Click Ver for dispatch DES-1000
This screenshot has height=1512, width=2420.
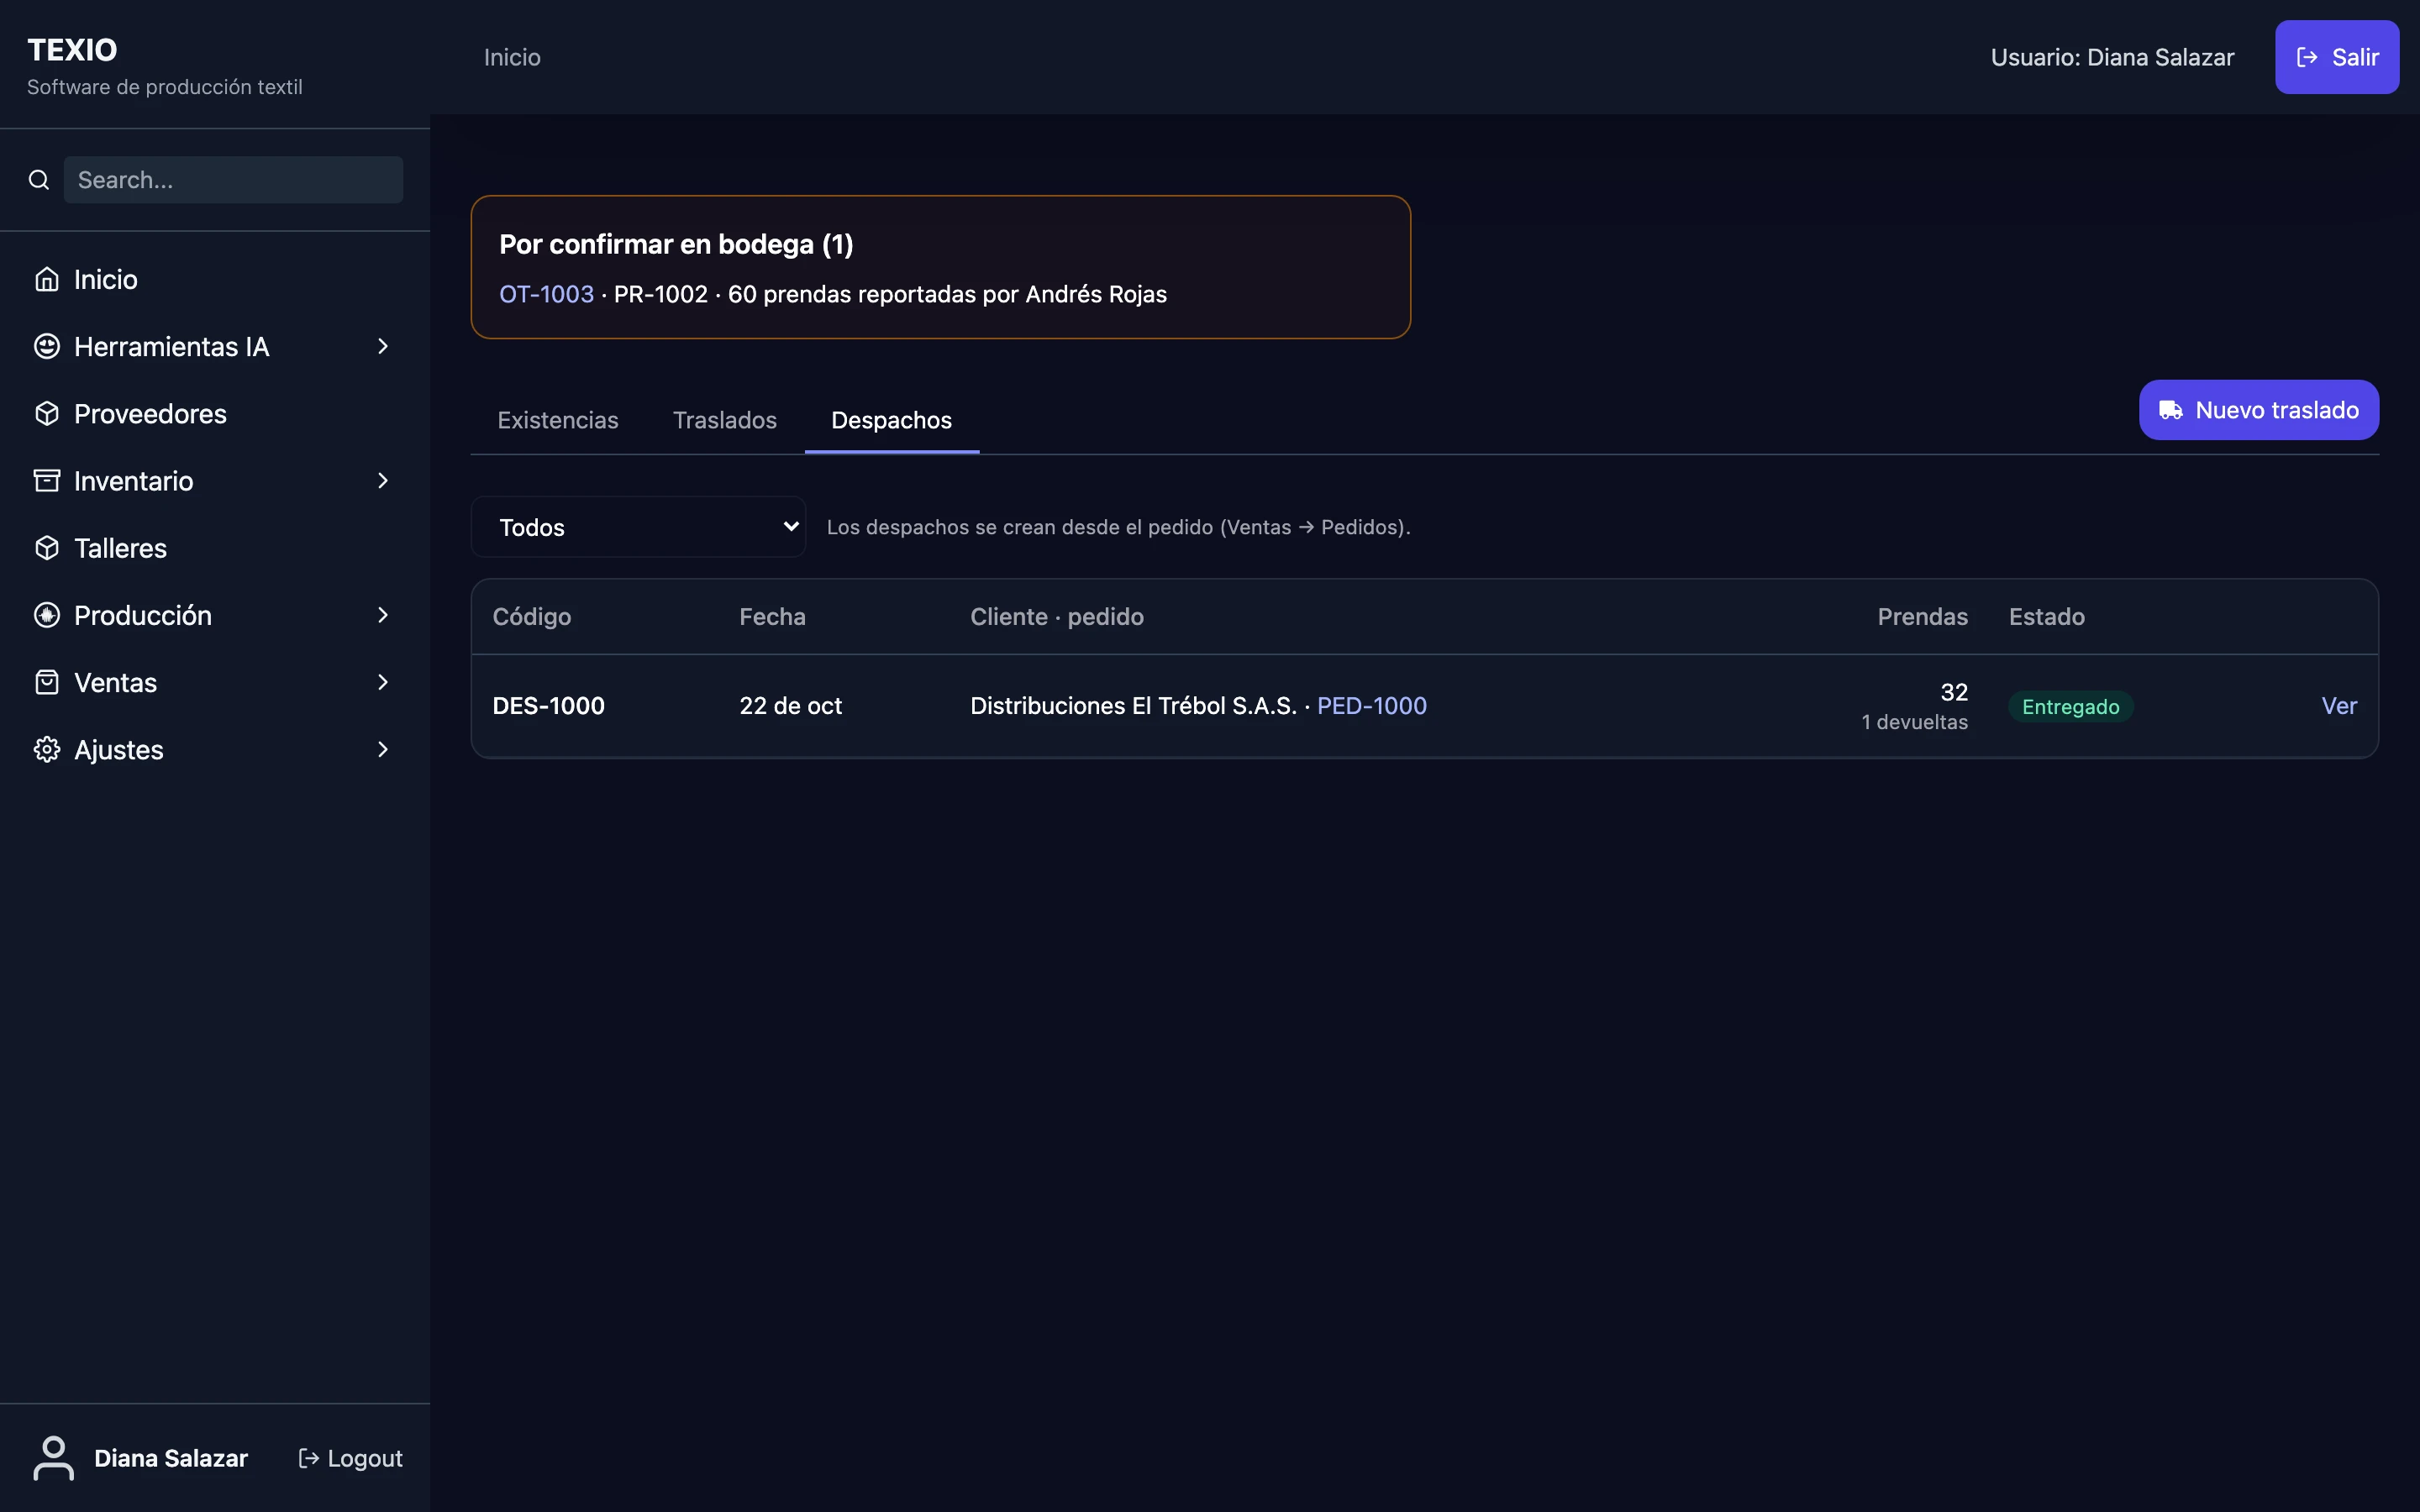(2339, 706)
